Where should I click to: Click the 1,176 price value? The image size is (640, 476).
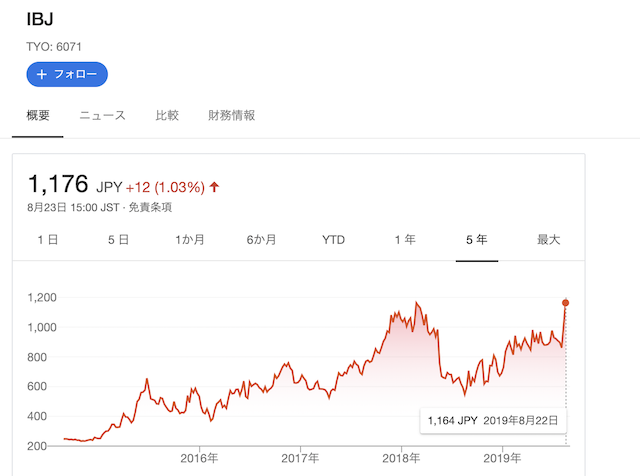click(58, 184)
